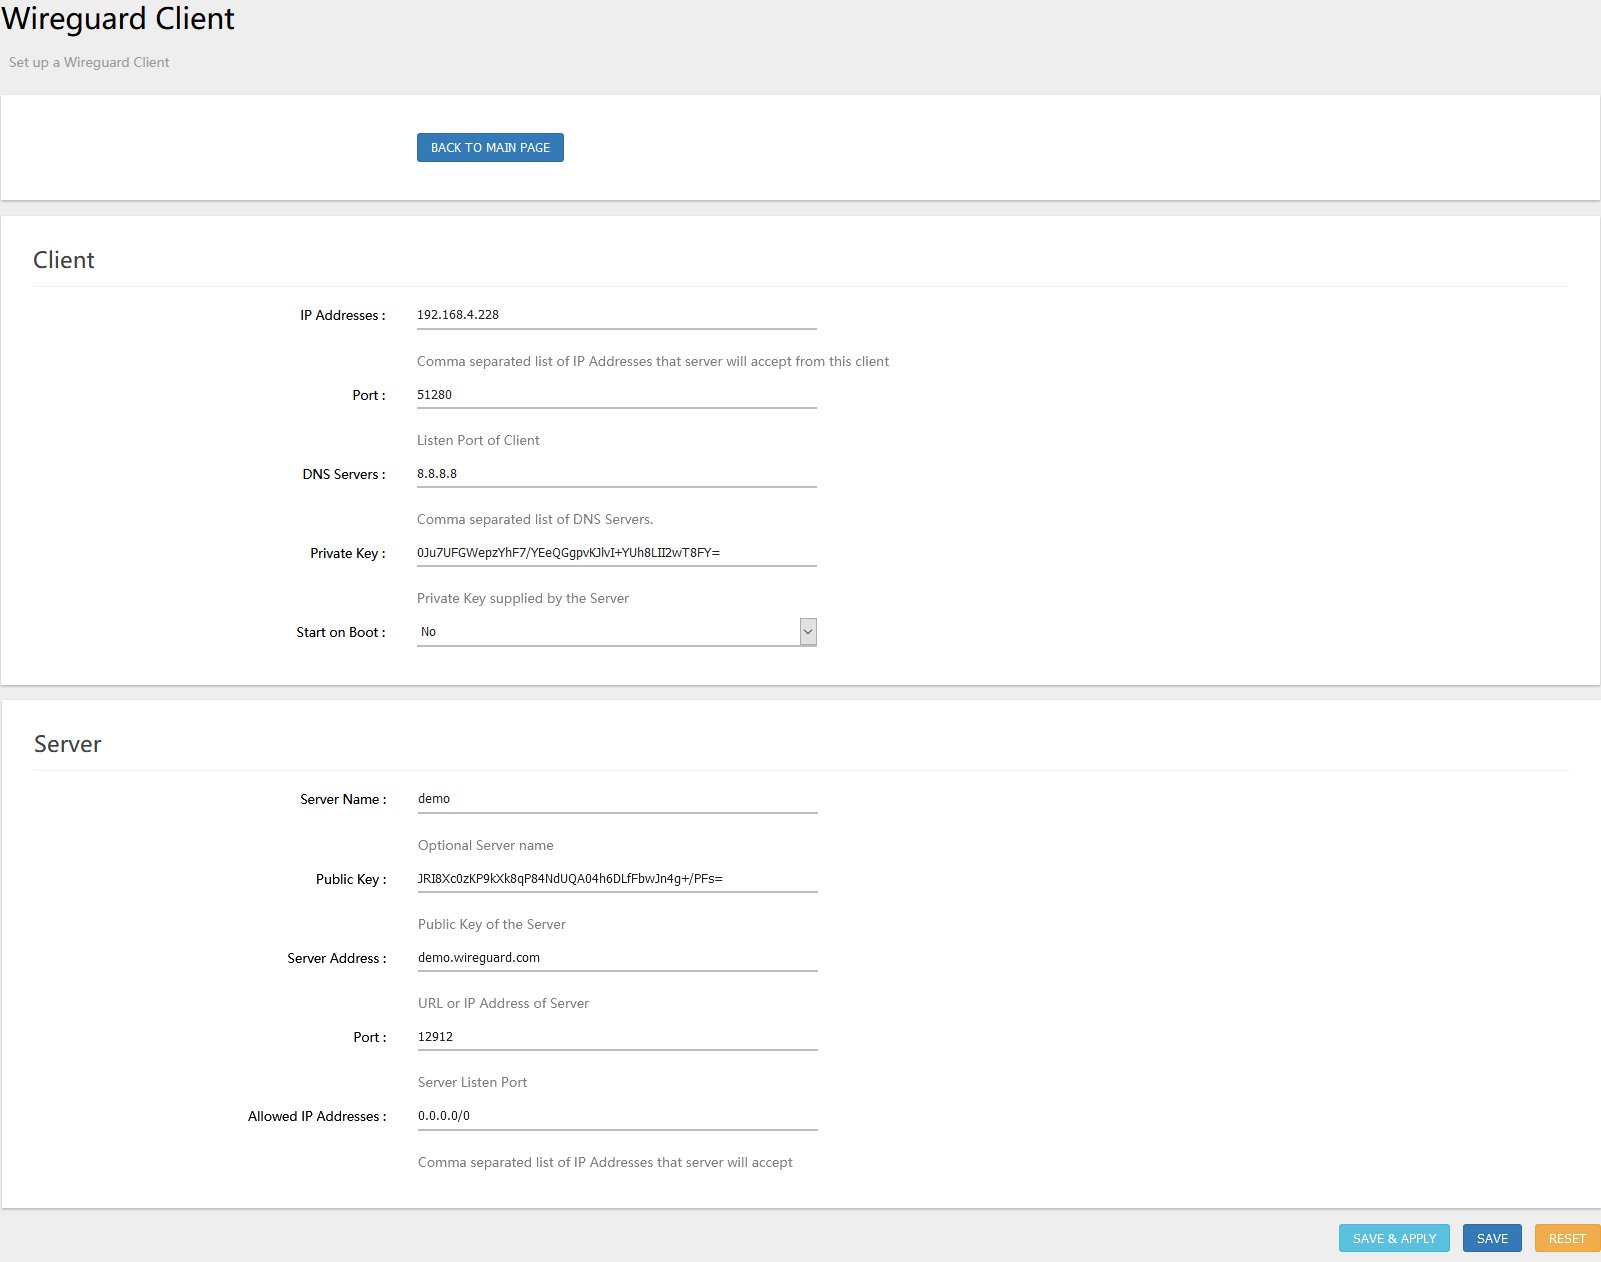Image resolution: width=1601 pixels, height=1262 pixels.
Task: Focus the client IP Addresses field
Action: click(x=616, y=315)
